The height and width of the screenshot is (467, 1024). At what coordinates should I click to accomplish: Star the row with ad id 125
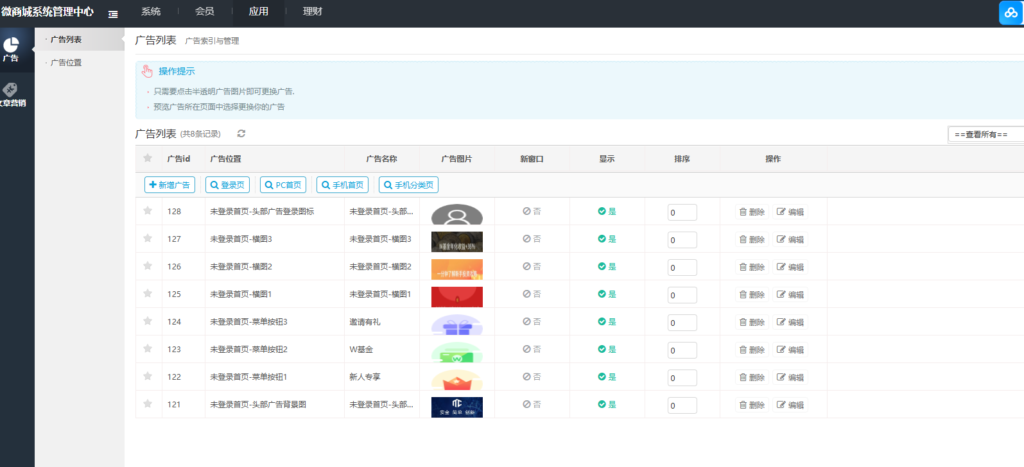pos(148,293)
